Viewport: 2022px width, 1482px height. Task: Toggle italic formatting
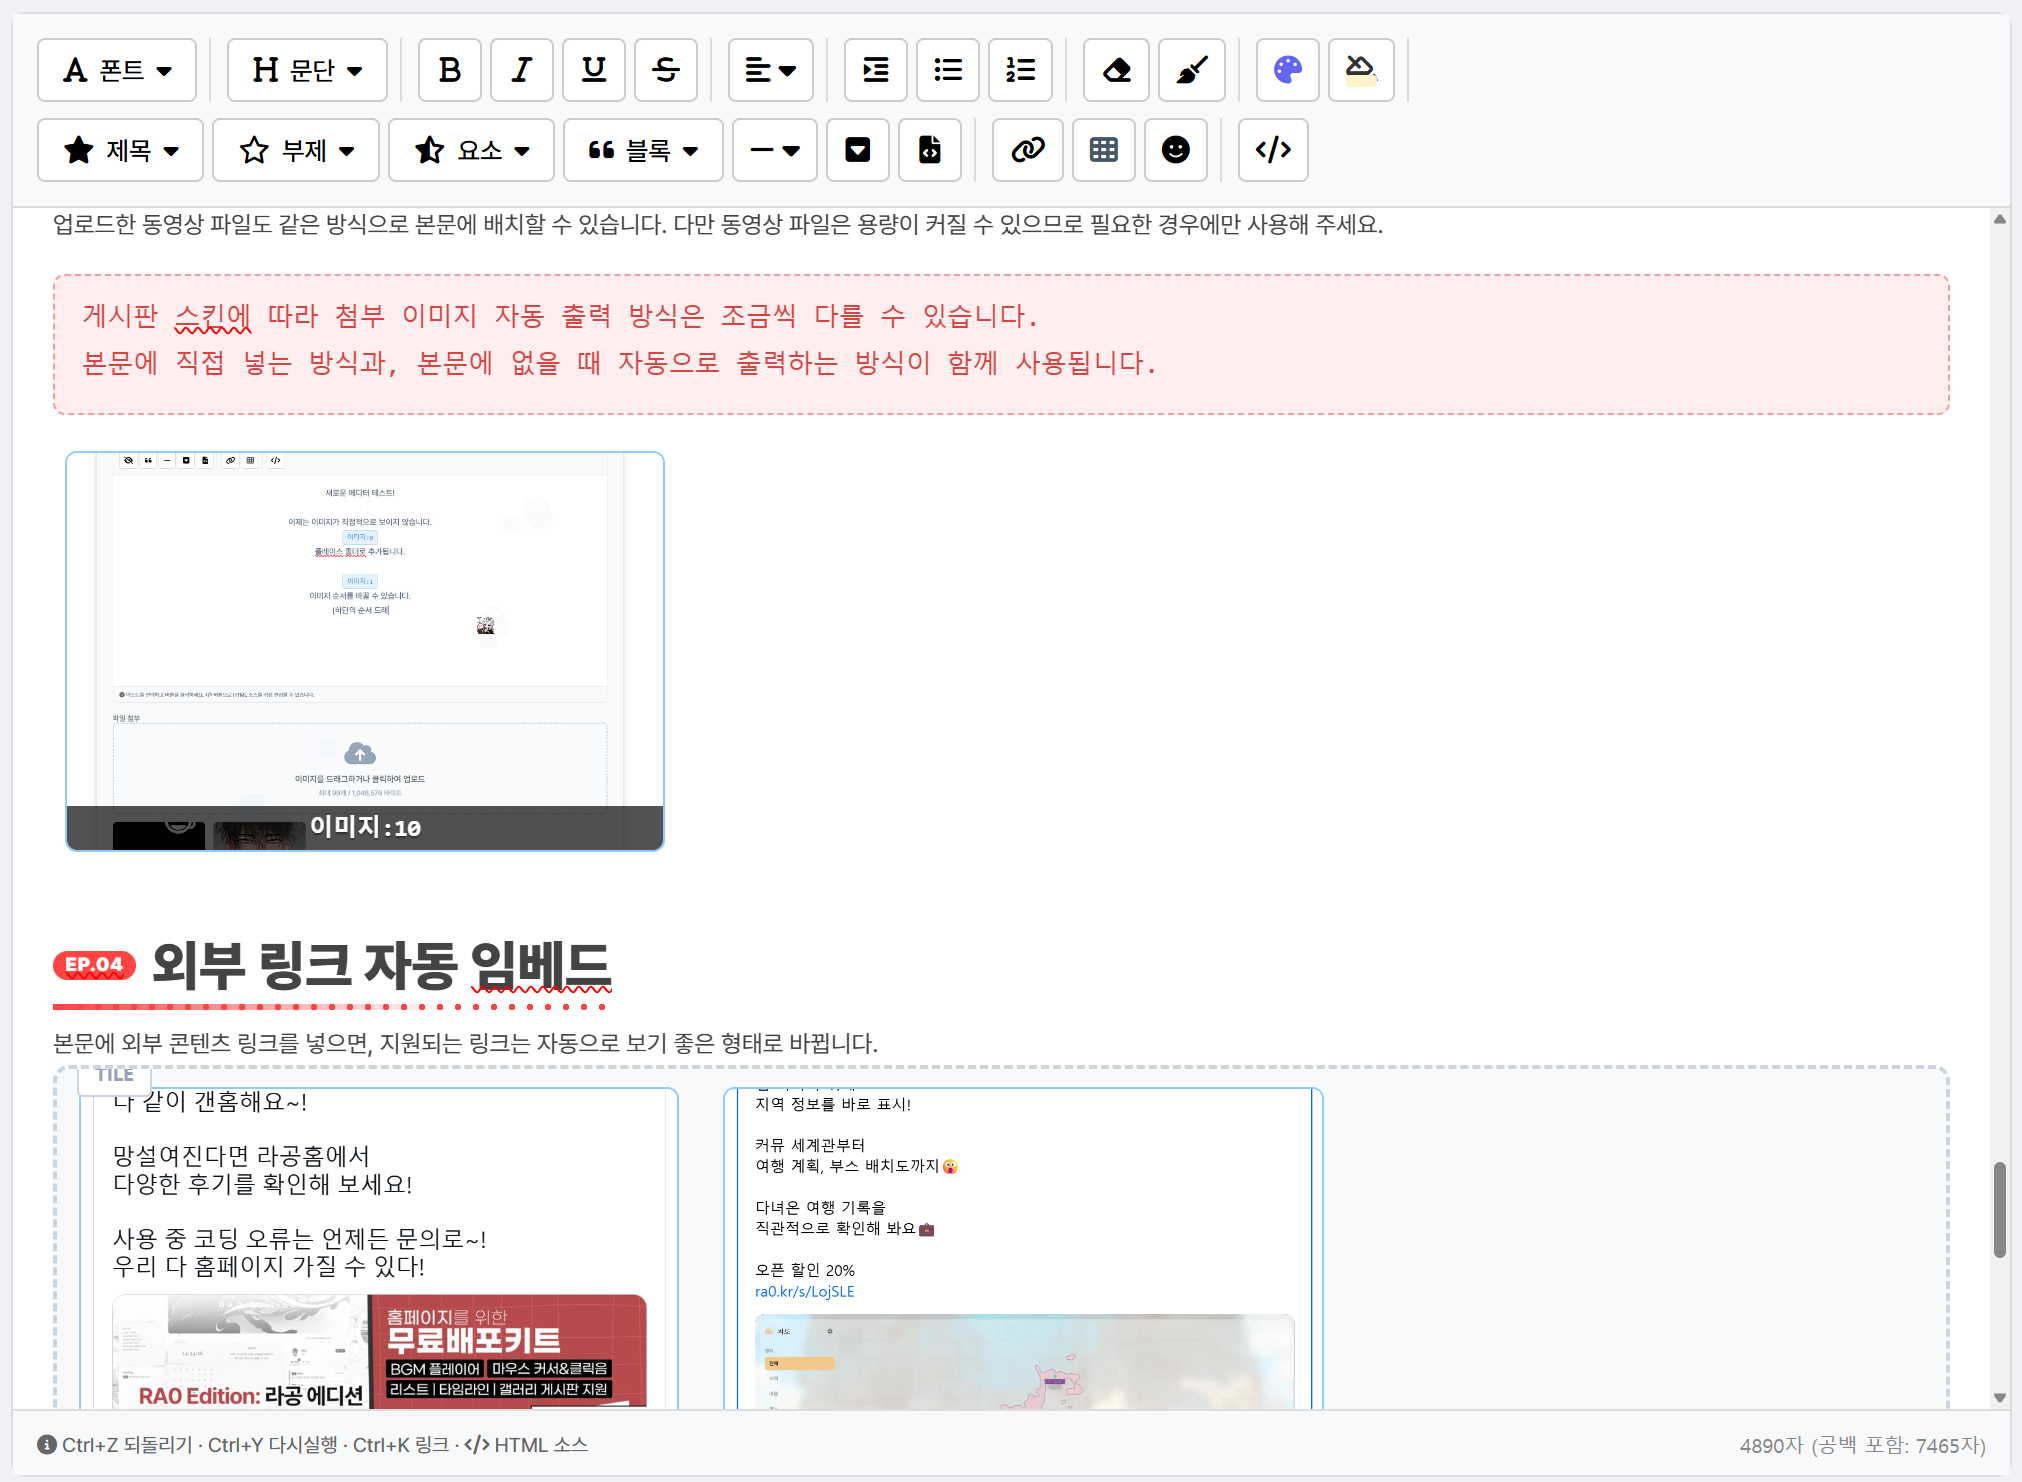pos(522,70)
